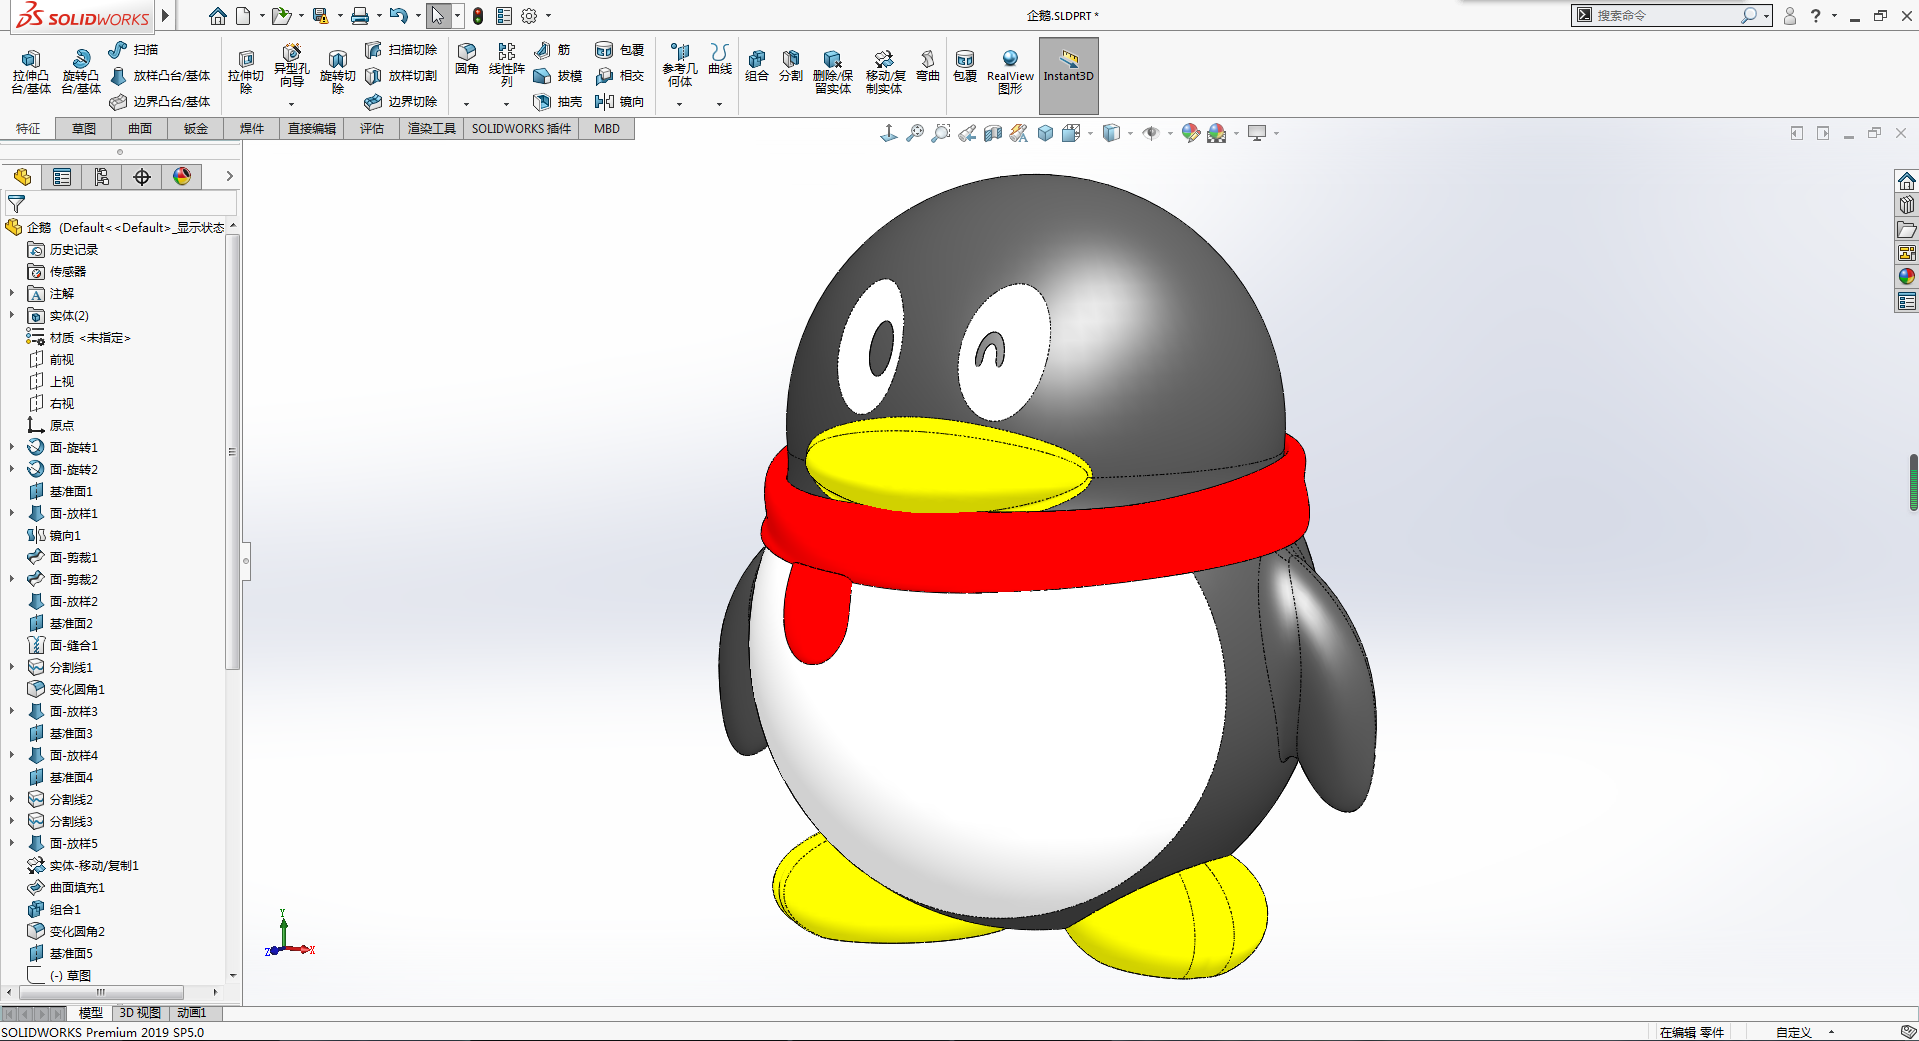Viewport: 1919px width, 1041px height.
Task: Activate the Section View icon
Action: (993, 133)
